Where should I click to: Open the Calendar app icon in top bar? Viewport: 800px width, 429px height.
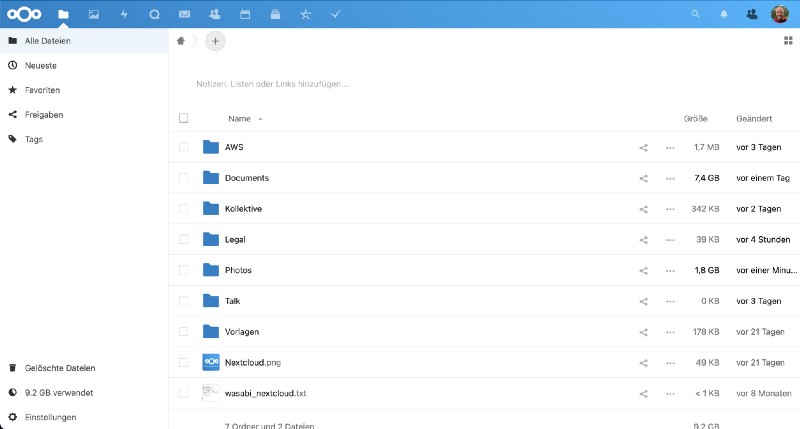(245, 14)
